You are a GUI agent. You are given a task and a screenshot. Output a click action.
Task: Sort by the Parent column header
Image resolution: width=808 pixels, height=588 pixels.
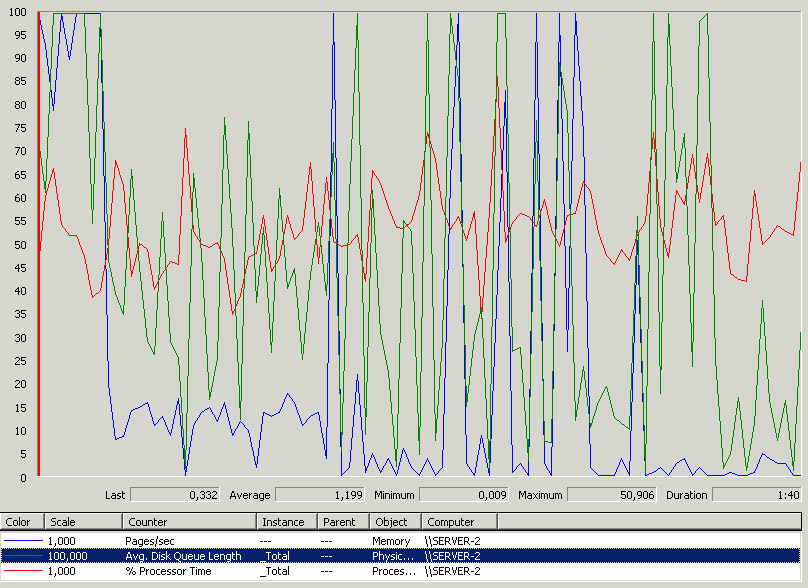coord(342,522)
